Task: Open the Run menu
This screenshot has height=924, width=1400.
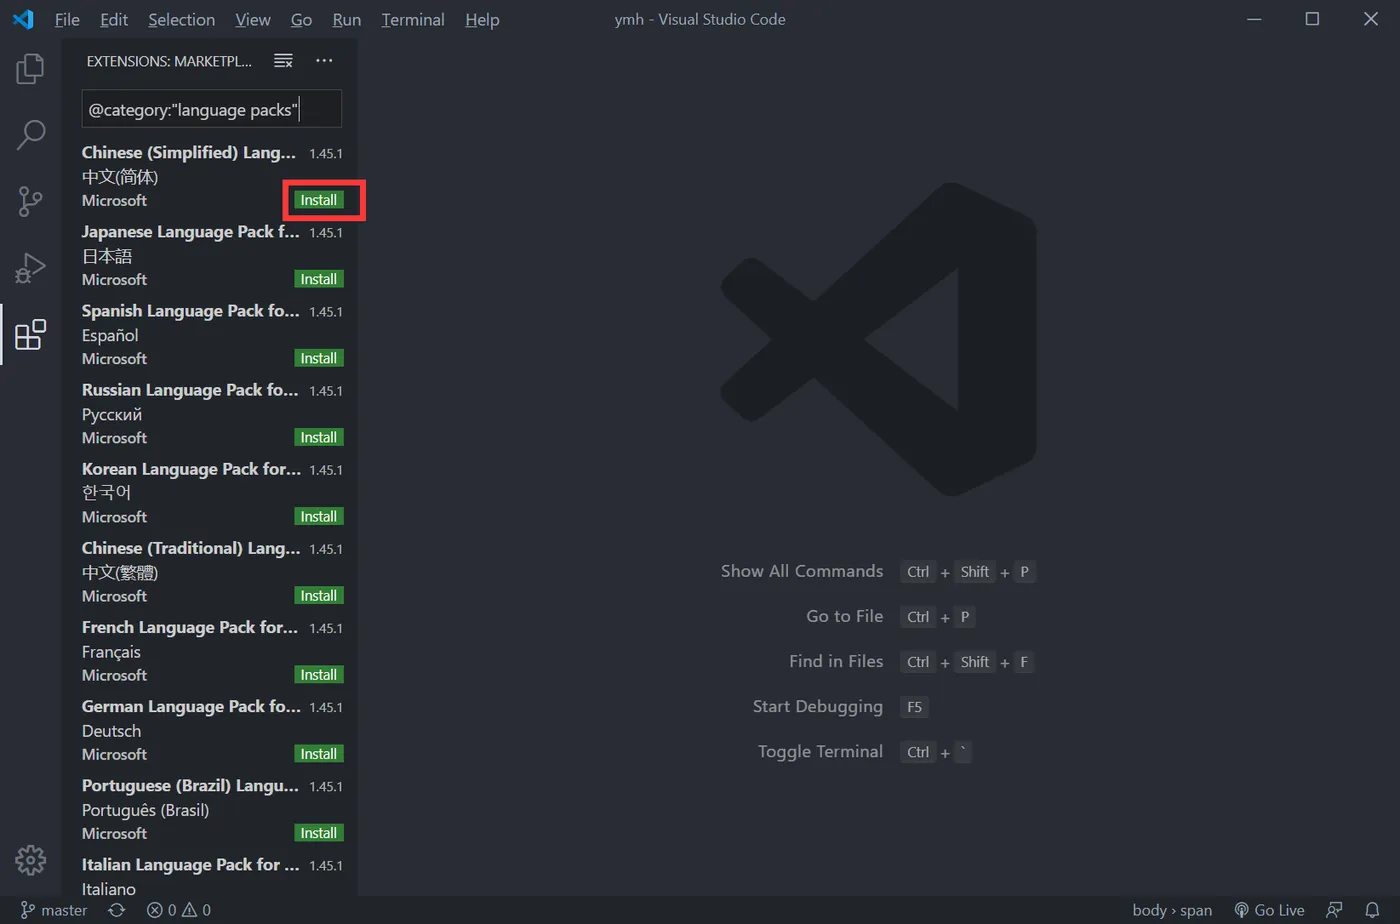Action: point(346,20)
